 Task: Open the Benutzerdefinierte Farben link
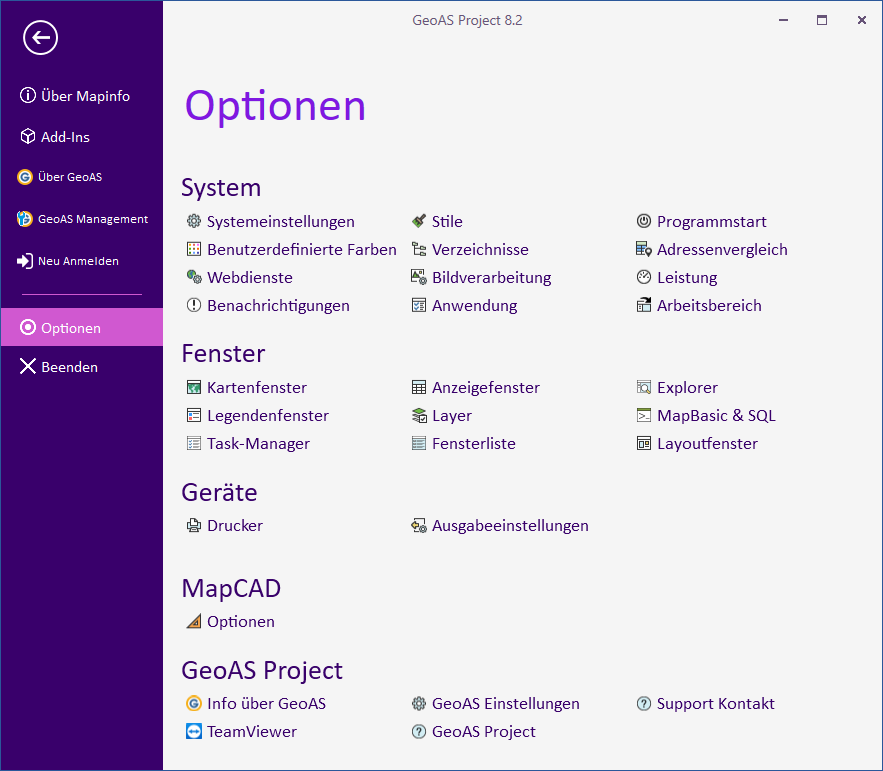[302, 249]
